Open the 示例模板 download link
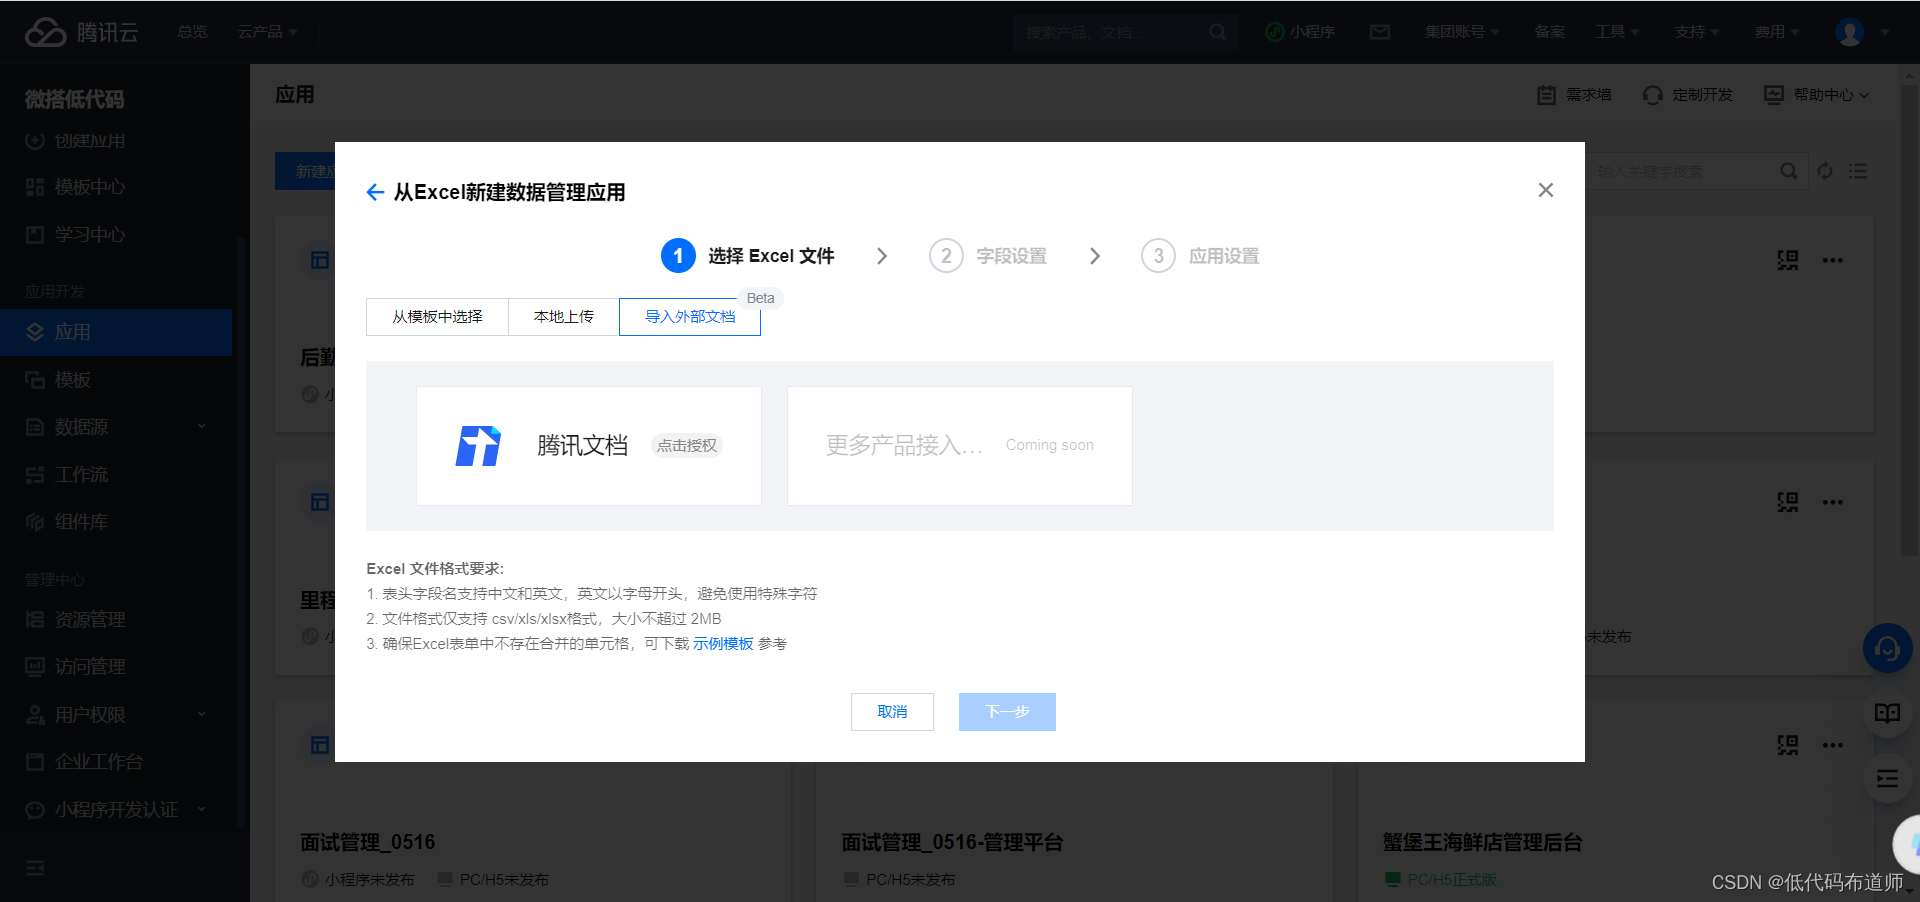The height and width of the screenshot is (902, 1920). point(723,644)
